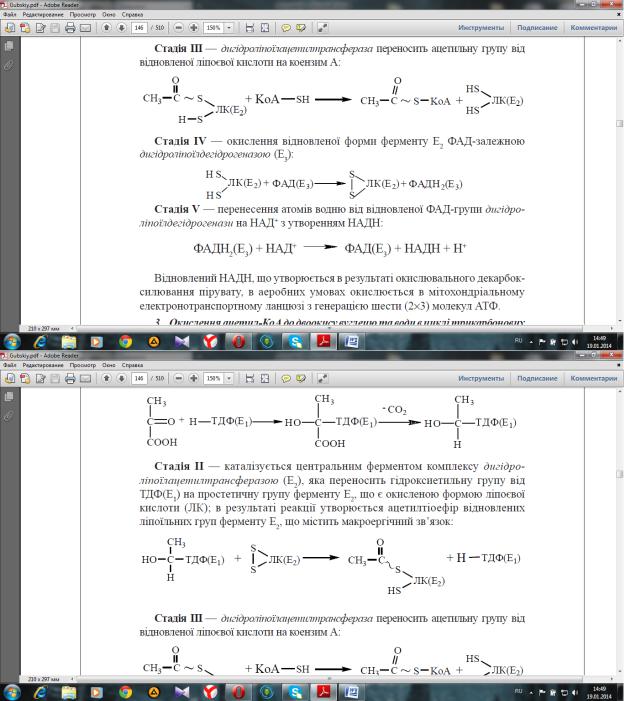Open Windows Explorer folder on upper taskbar
Viewport: 624px width, 701px height.
[x=69, y=342]
